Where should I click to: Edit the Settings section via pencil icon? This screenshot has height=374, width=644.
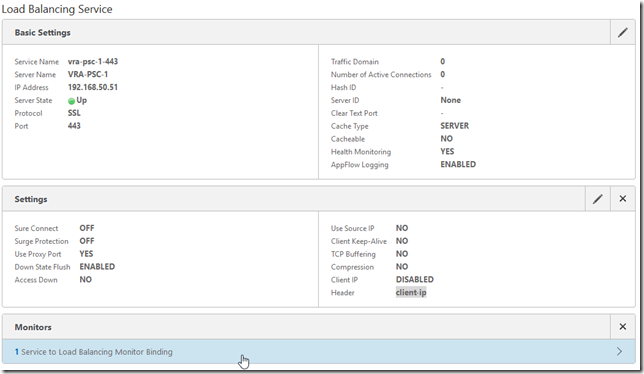click(x=598, y=199)
